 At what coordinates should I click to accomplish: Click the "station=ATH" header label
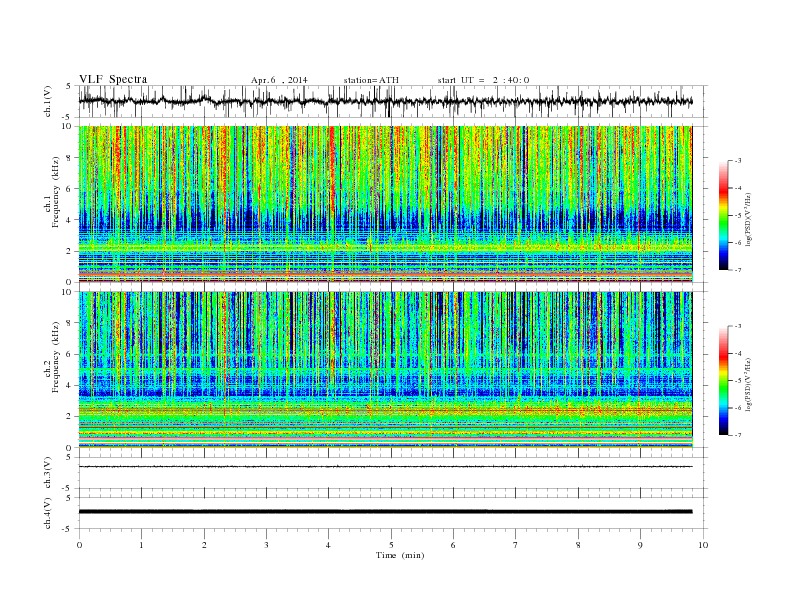pos(371,80)
